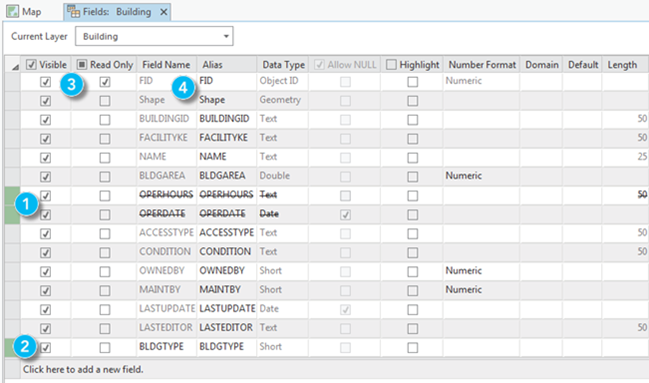Click the table corner select-all triangle
This screenshot has width=649, height=383.
pyautogui.click(x=15, y=67)
